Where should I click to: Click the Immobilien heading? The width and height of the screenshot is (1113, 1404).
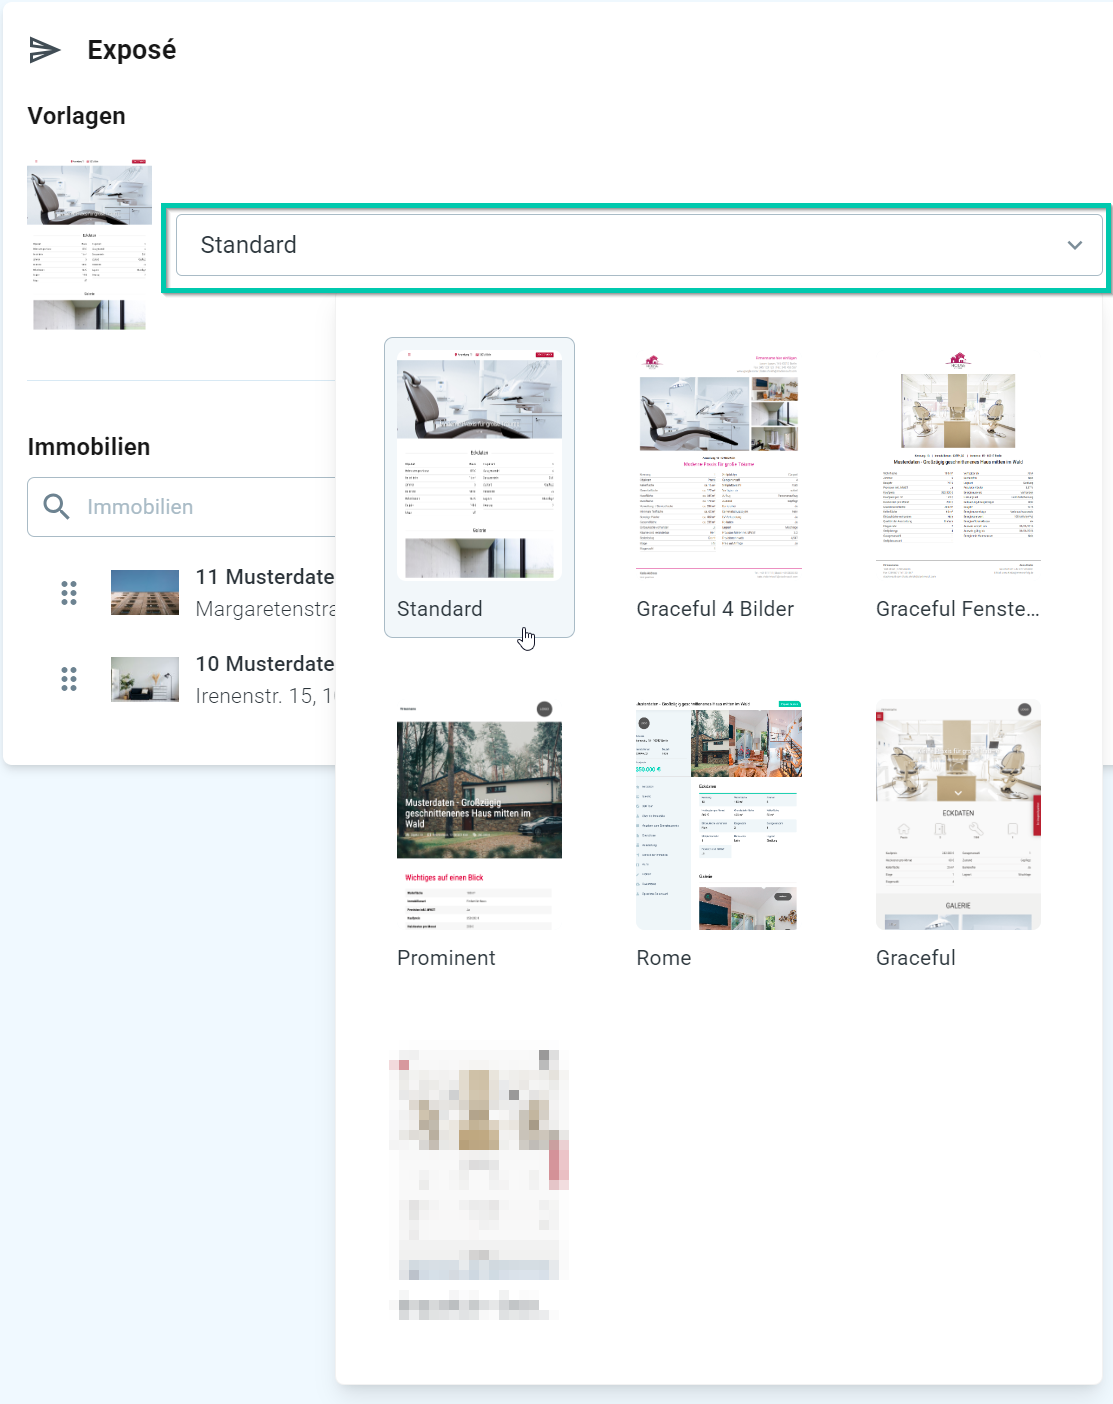pos(89,447)
